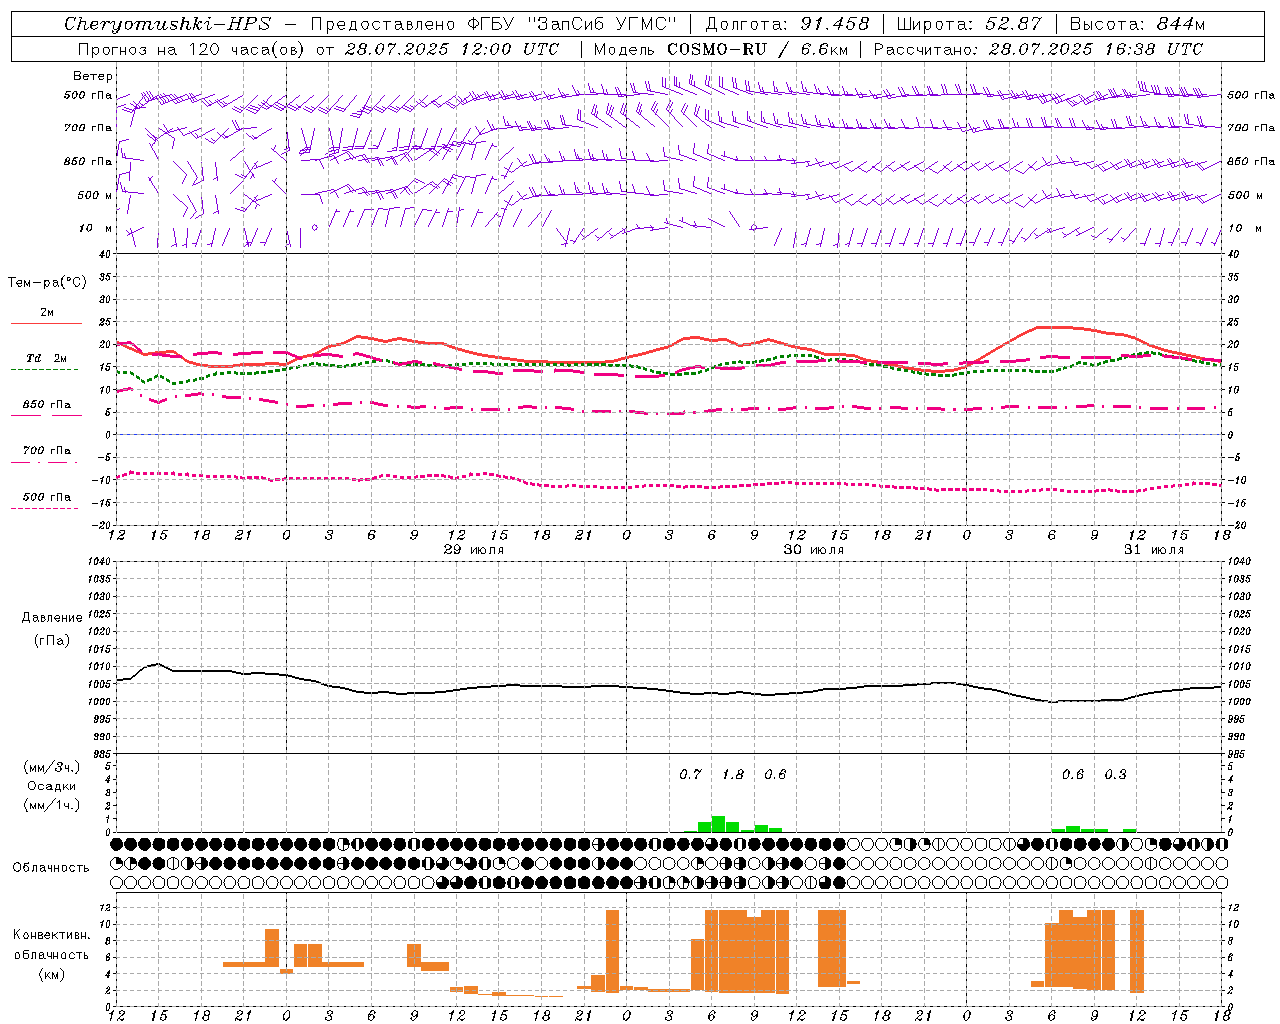
Task: Click the model name COSMO-RU / 6.6км
Action: tap(757, 49)
